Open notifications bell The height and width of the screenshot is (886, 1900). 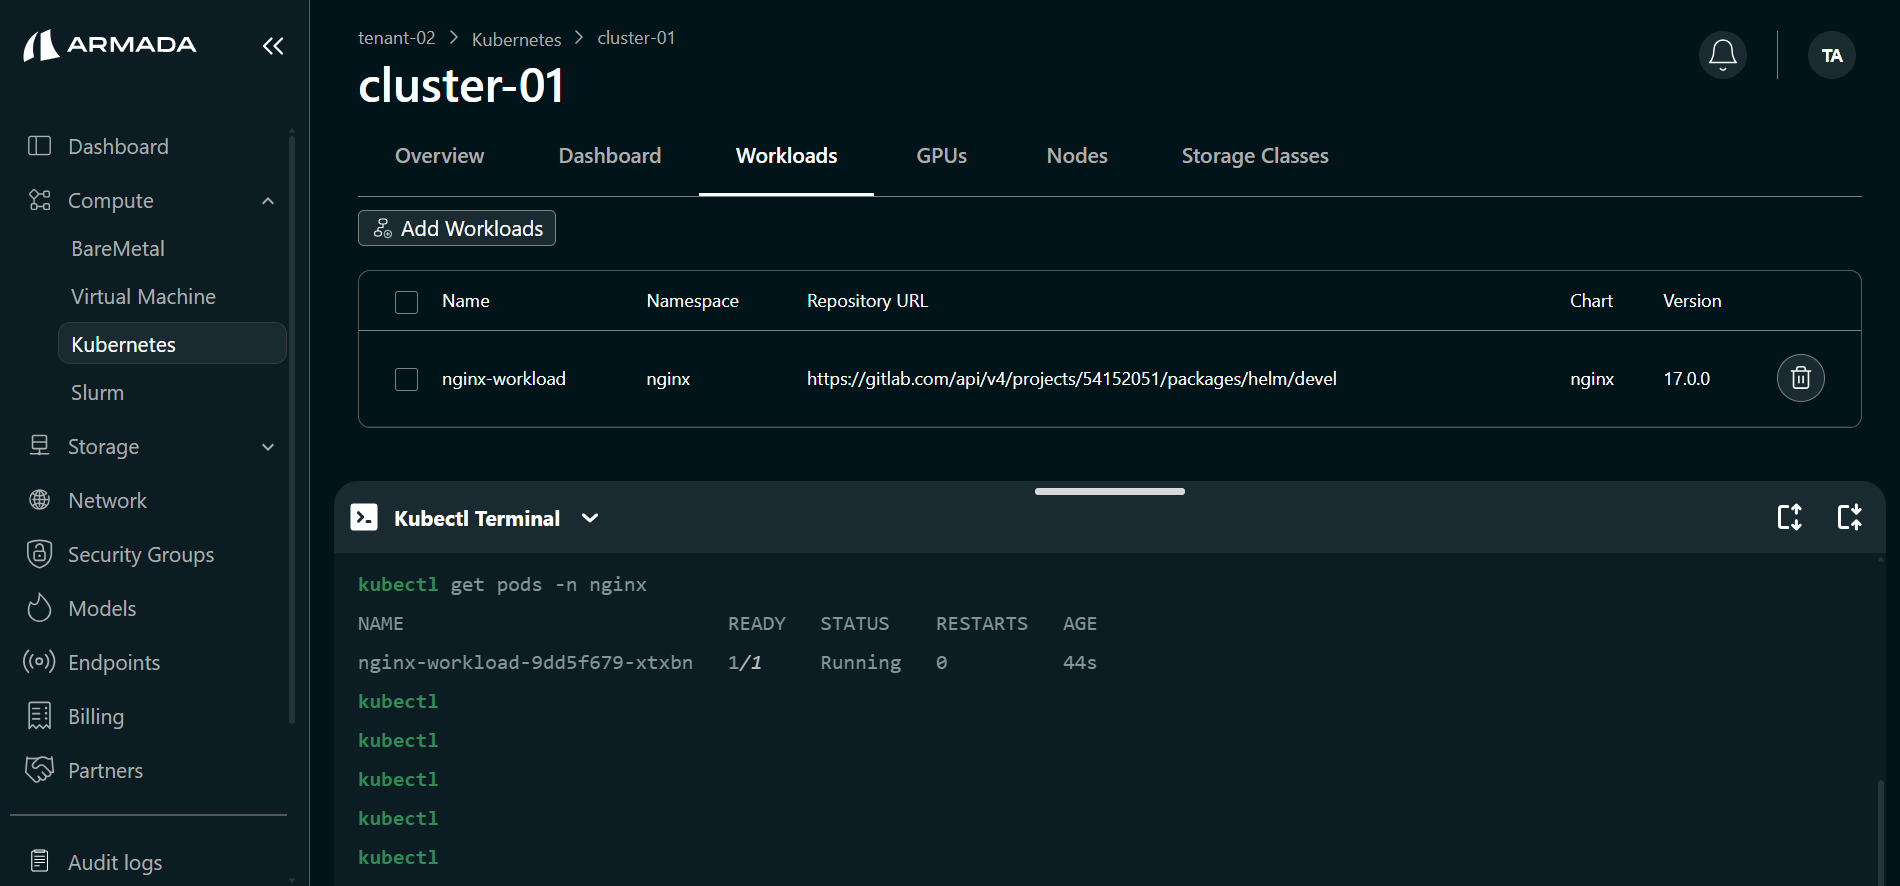coord(1722,55)
